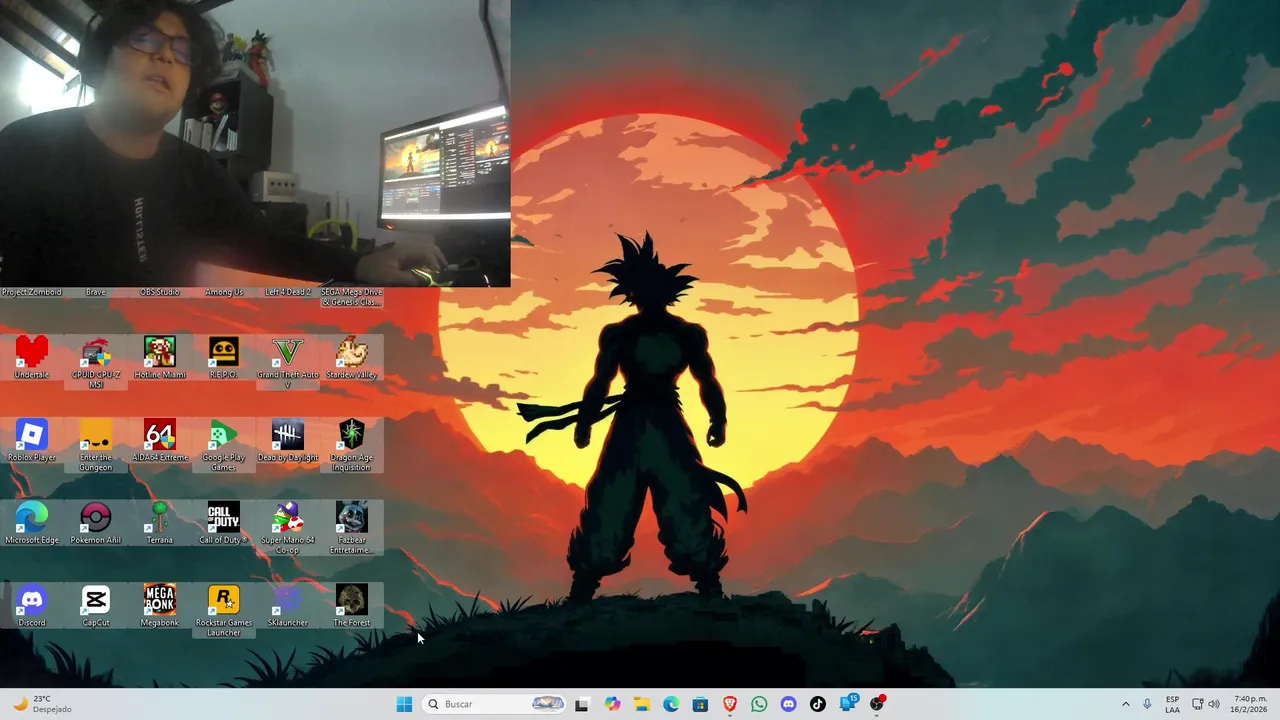Select the Megabonk desktop icon
Viewport: 1280px width, 720px height.
click(160, 607)
